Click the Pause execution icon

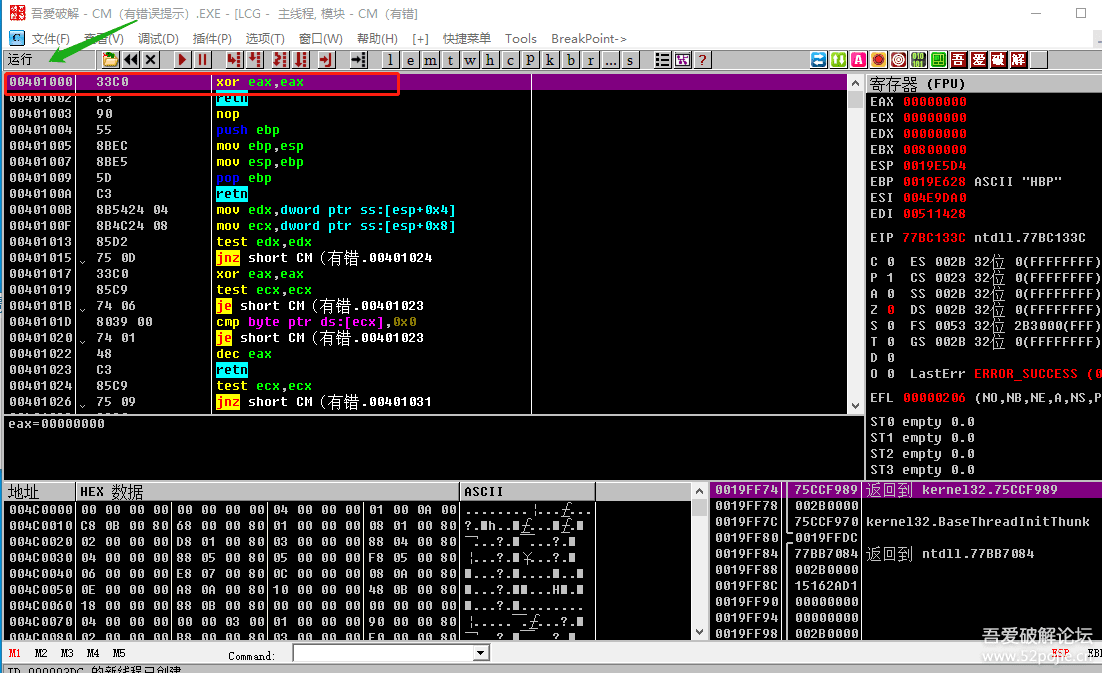[x=203, y=60]
